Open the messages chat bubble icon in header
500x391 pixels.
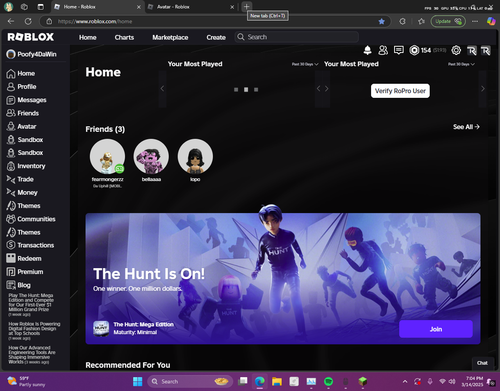click(398, 50)
